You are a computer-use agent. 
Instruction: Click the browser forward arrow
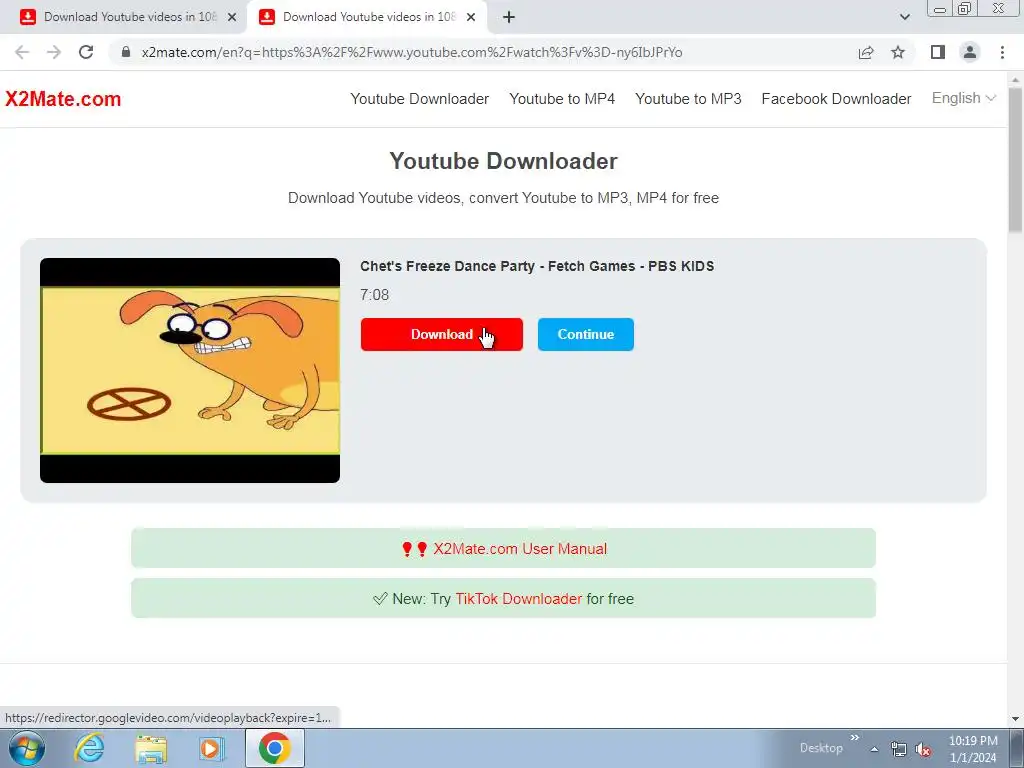pyautogui.click(x=54, y=52)
